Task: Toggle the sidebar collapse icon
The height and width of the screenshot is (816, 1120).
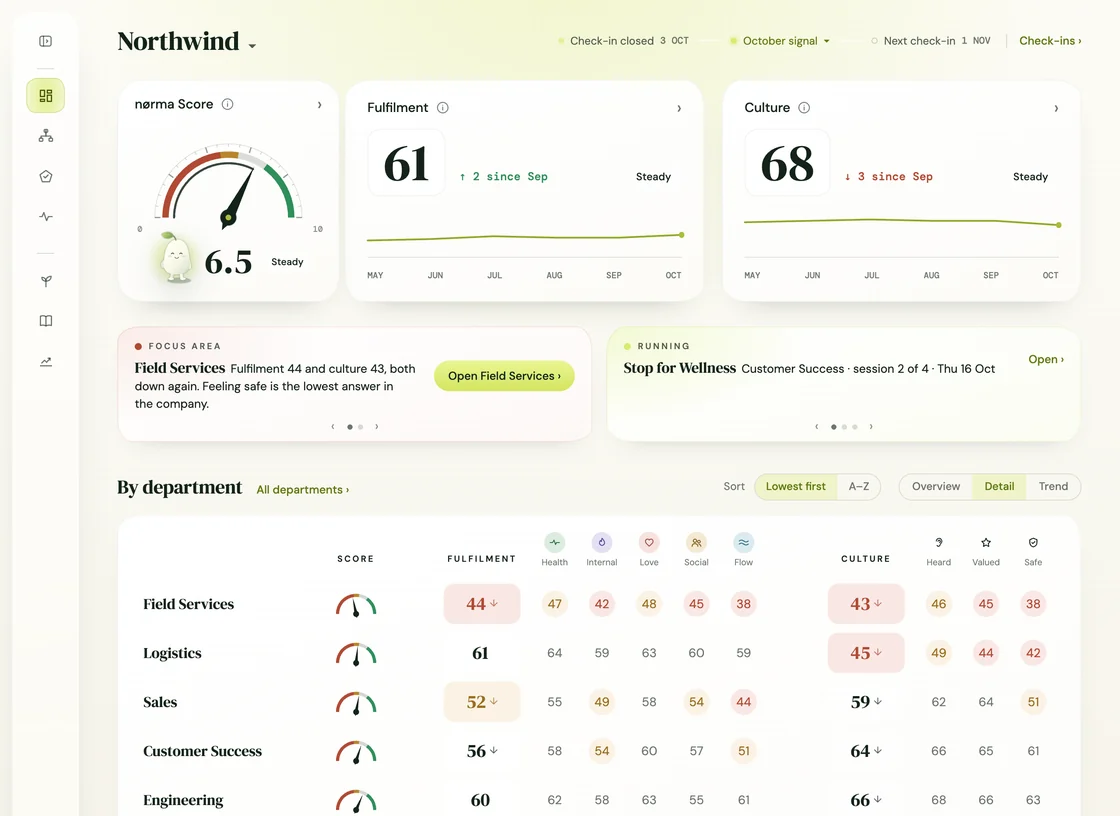Action: [x=46, y=41]
